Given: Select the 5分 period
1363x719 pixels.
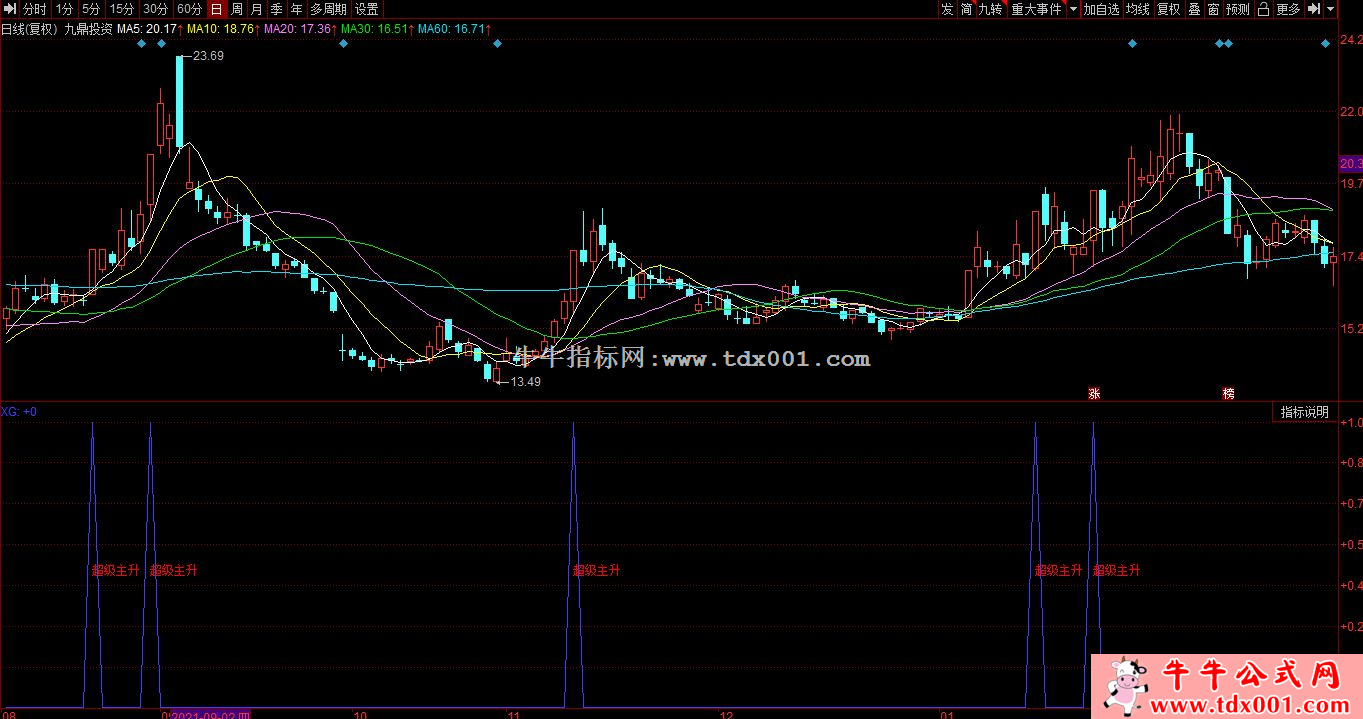Looking at the screenshot, I should pyautogui.click(x=91, y=9).
